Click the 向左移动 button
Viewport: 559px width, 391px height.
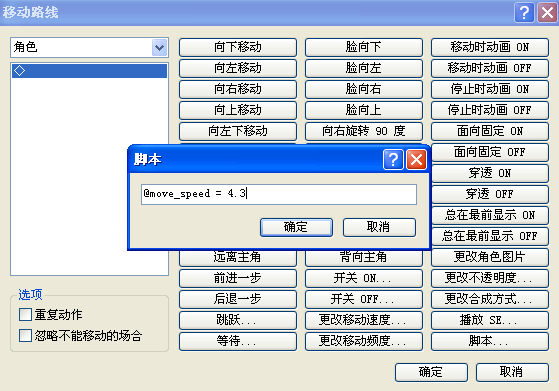[238, 68]
